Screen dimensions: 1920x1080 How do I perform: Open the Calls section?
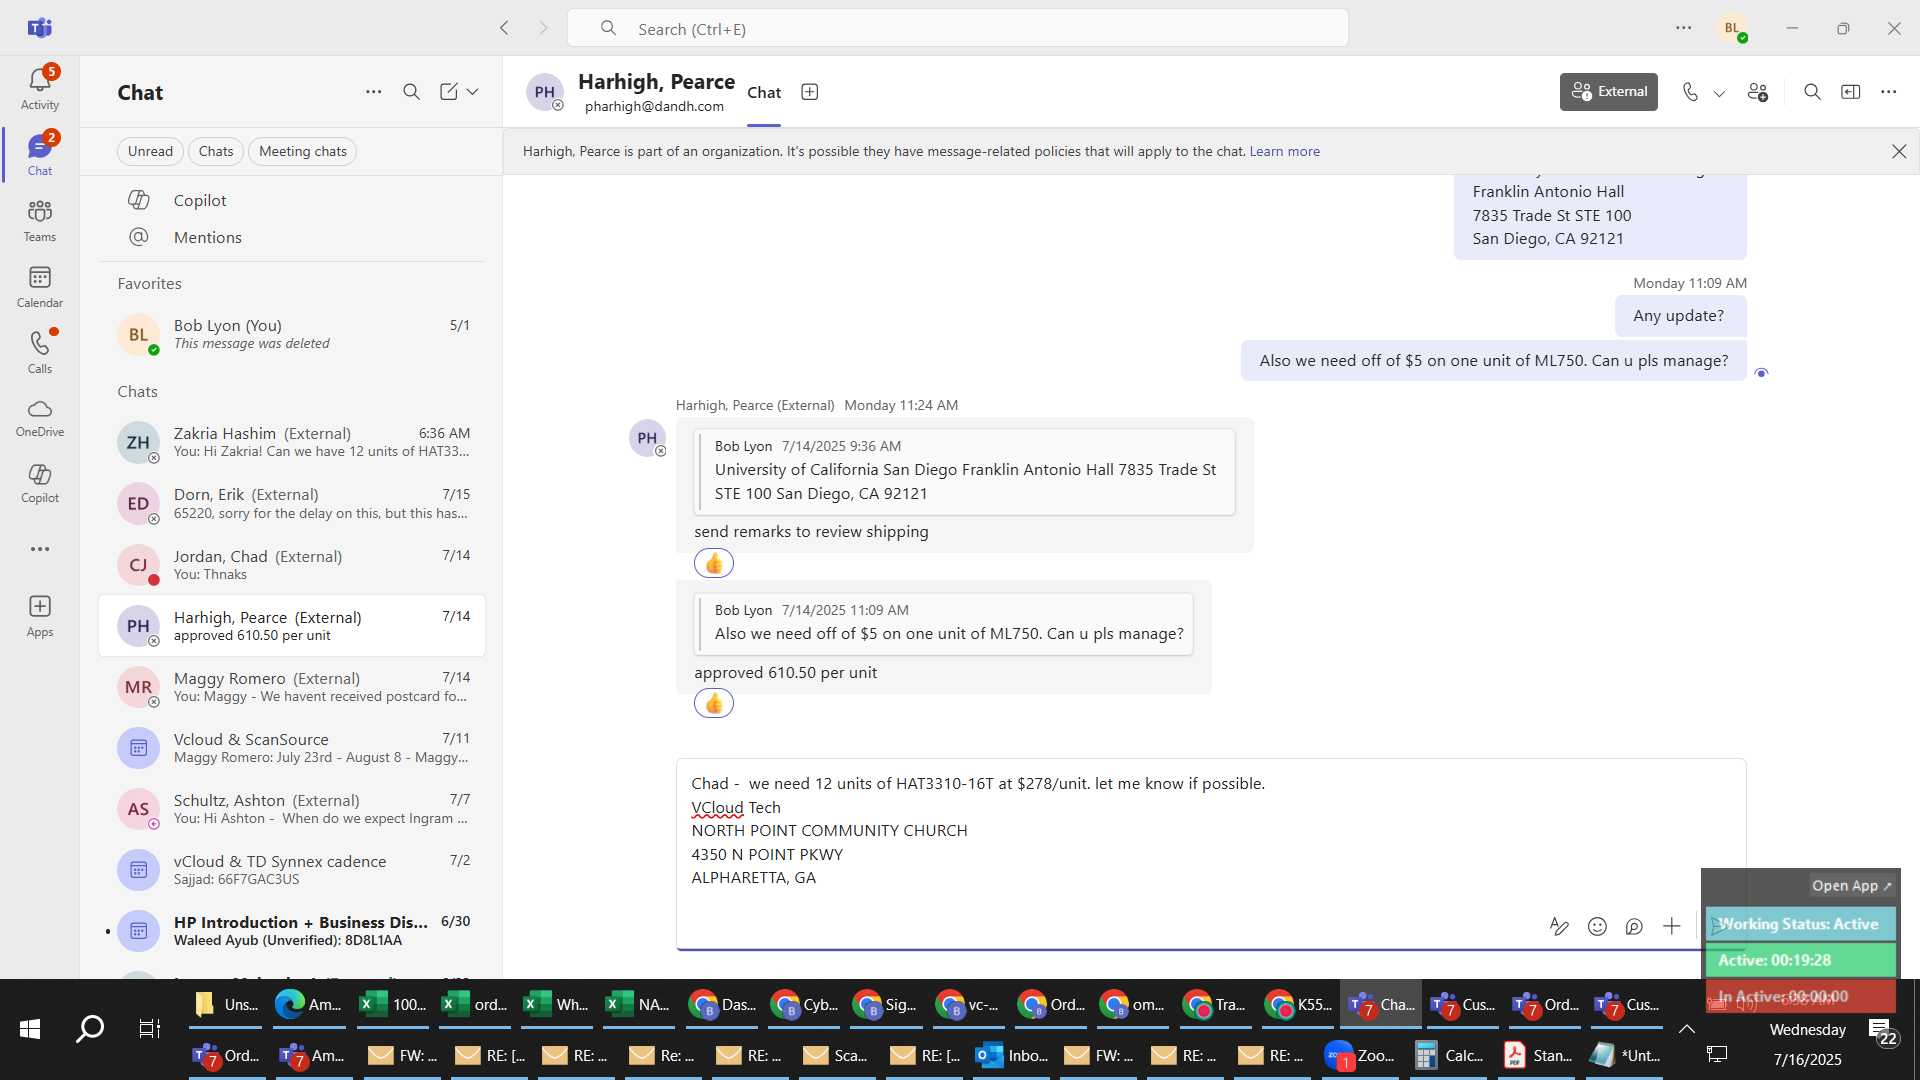pyautogui.click(x=40, y=352)
